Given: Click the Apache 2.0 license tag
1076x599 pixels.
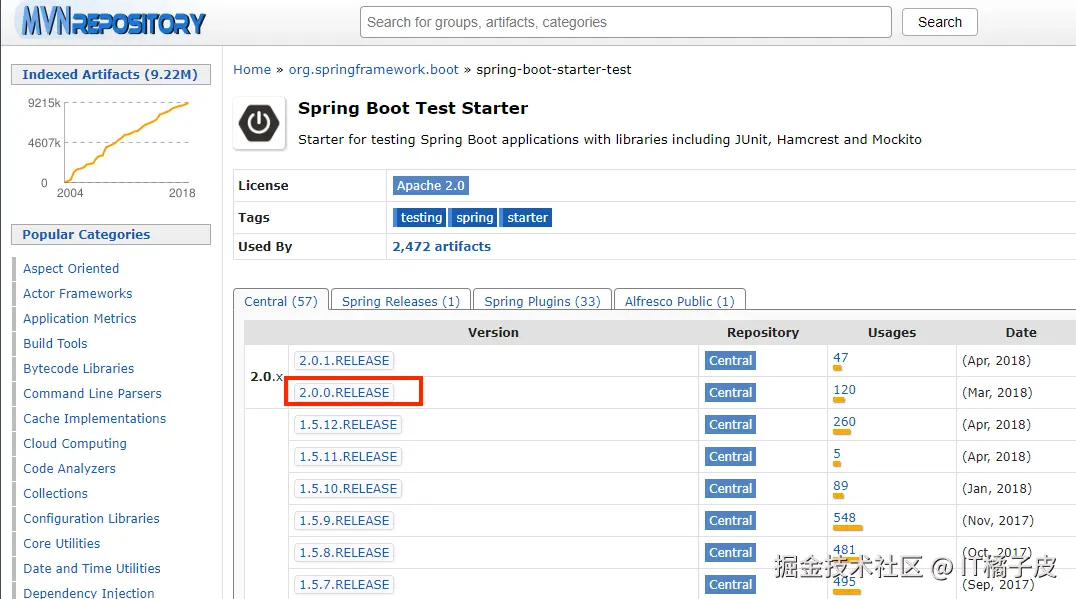Looking at the screenshot, I should click(430, 185).
